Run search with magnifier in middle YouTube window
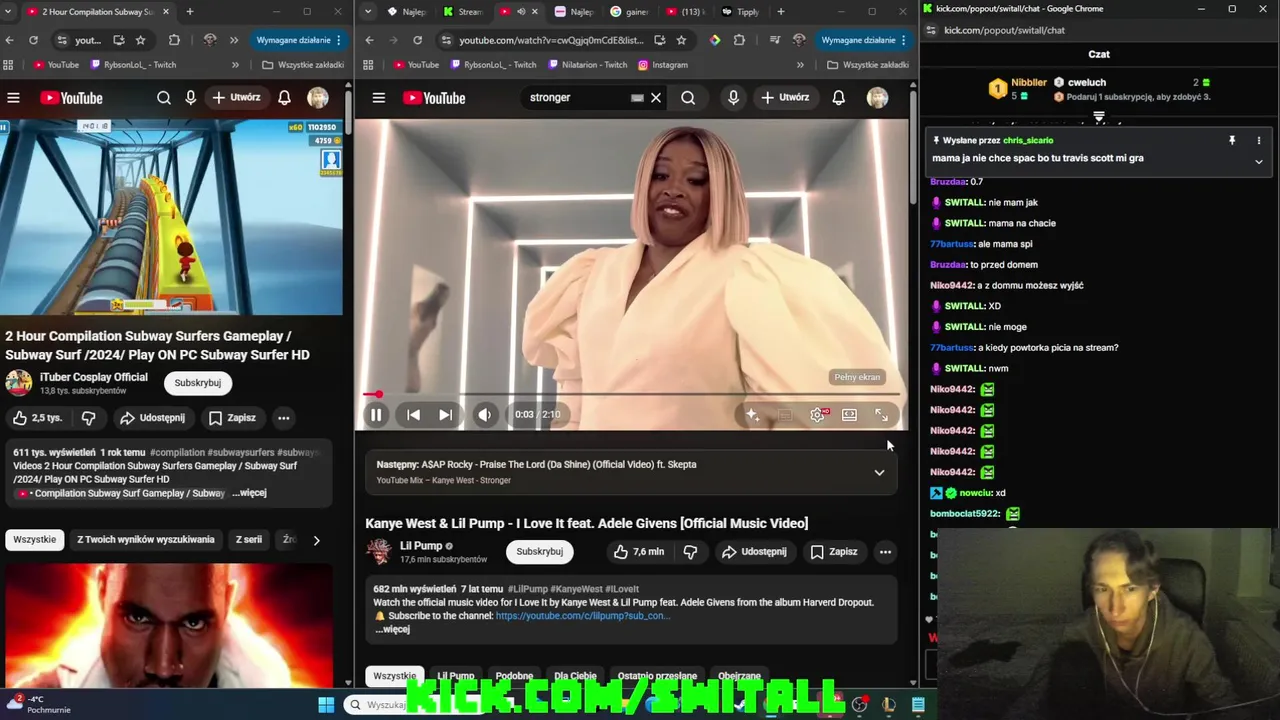This screenshot has width=1280, height=720. (x=688, y=98)
